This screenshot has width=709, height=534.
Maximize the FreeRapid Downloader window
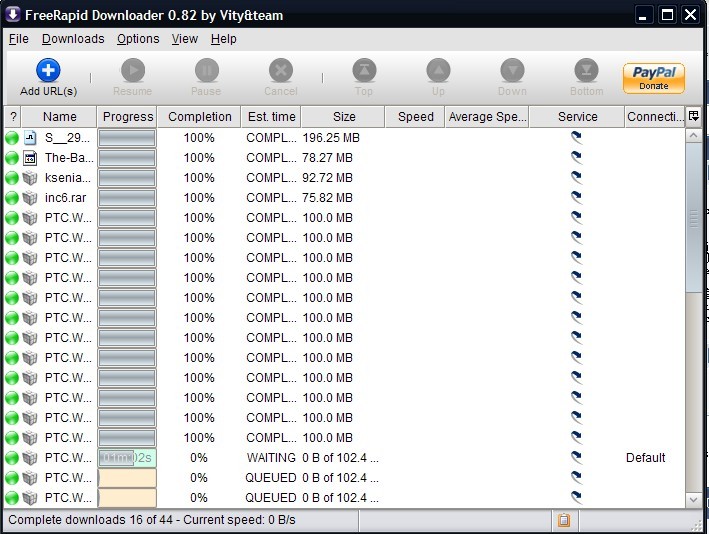(667, 15)
